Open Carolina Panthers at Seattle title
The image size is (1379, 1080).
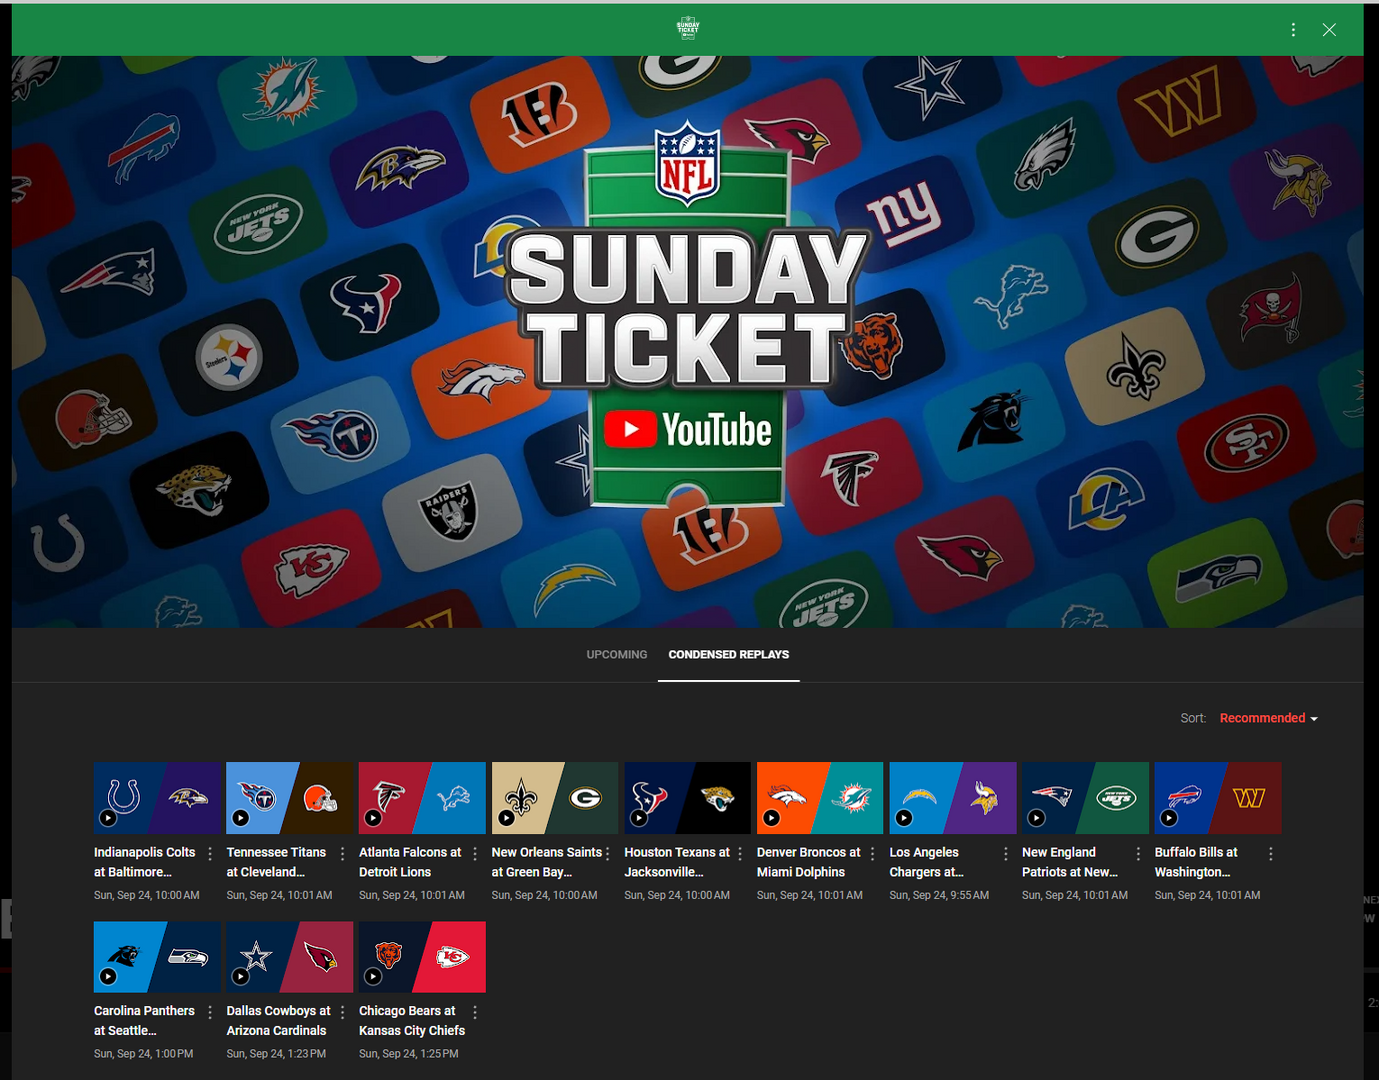[x=145, y=1021]
